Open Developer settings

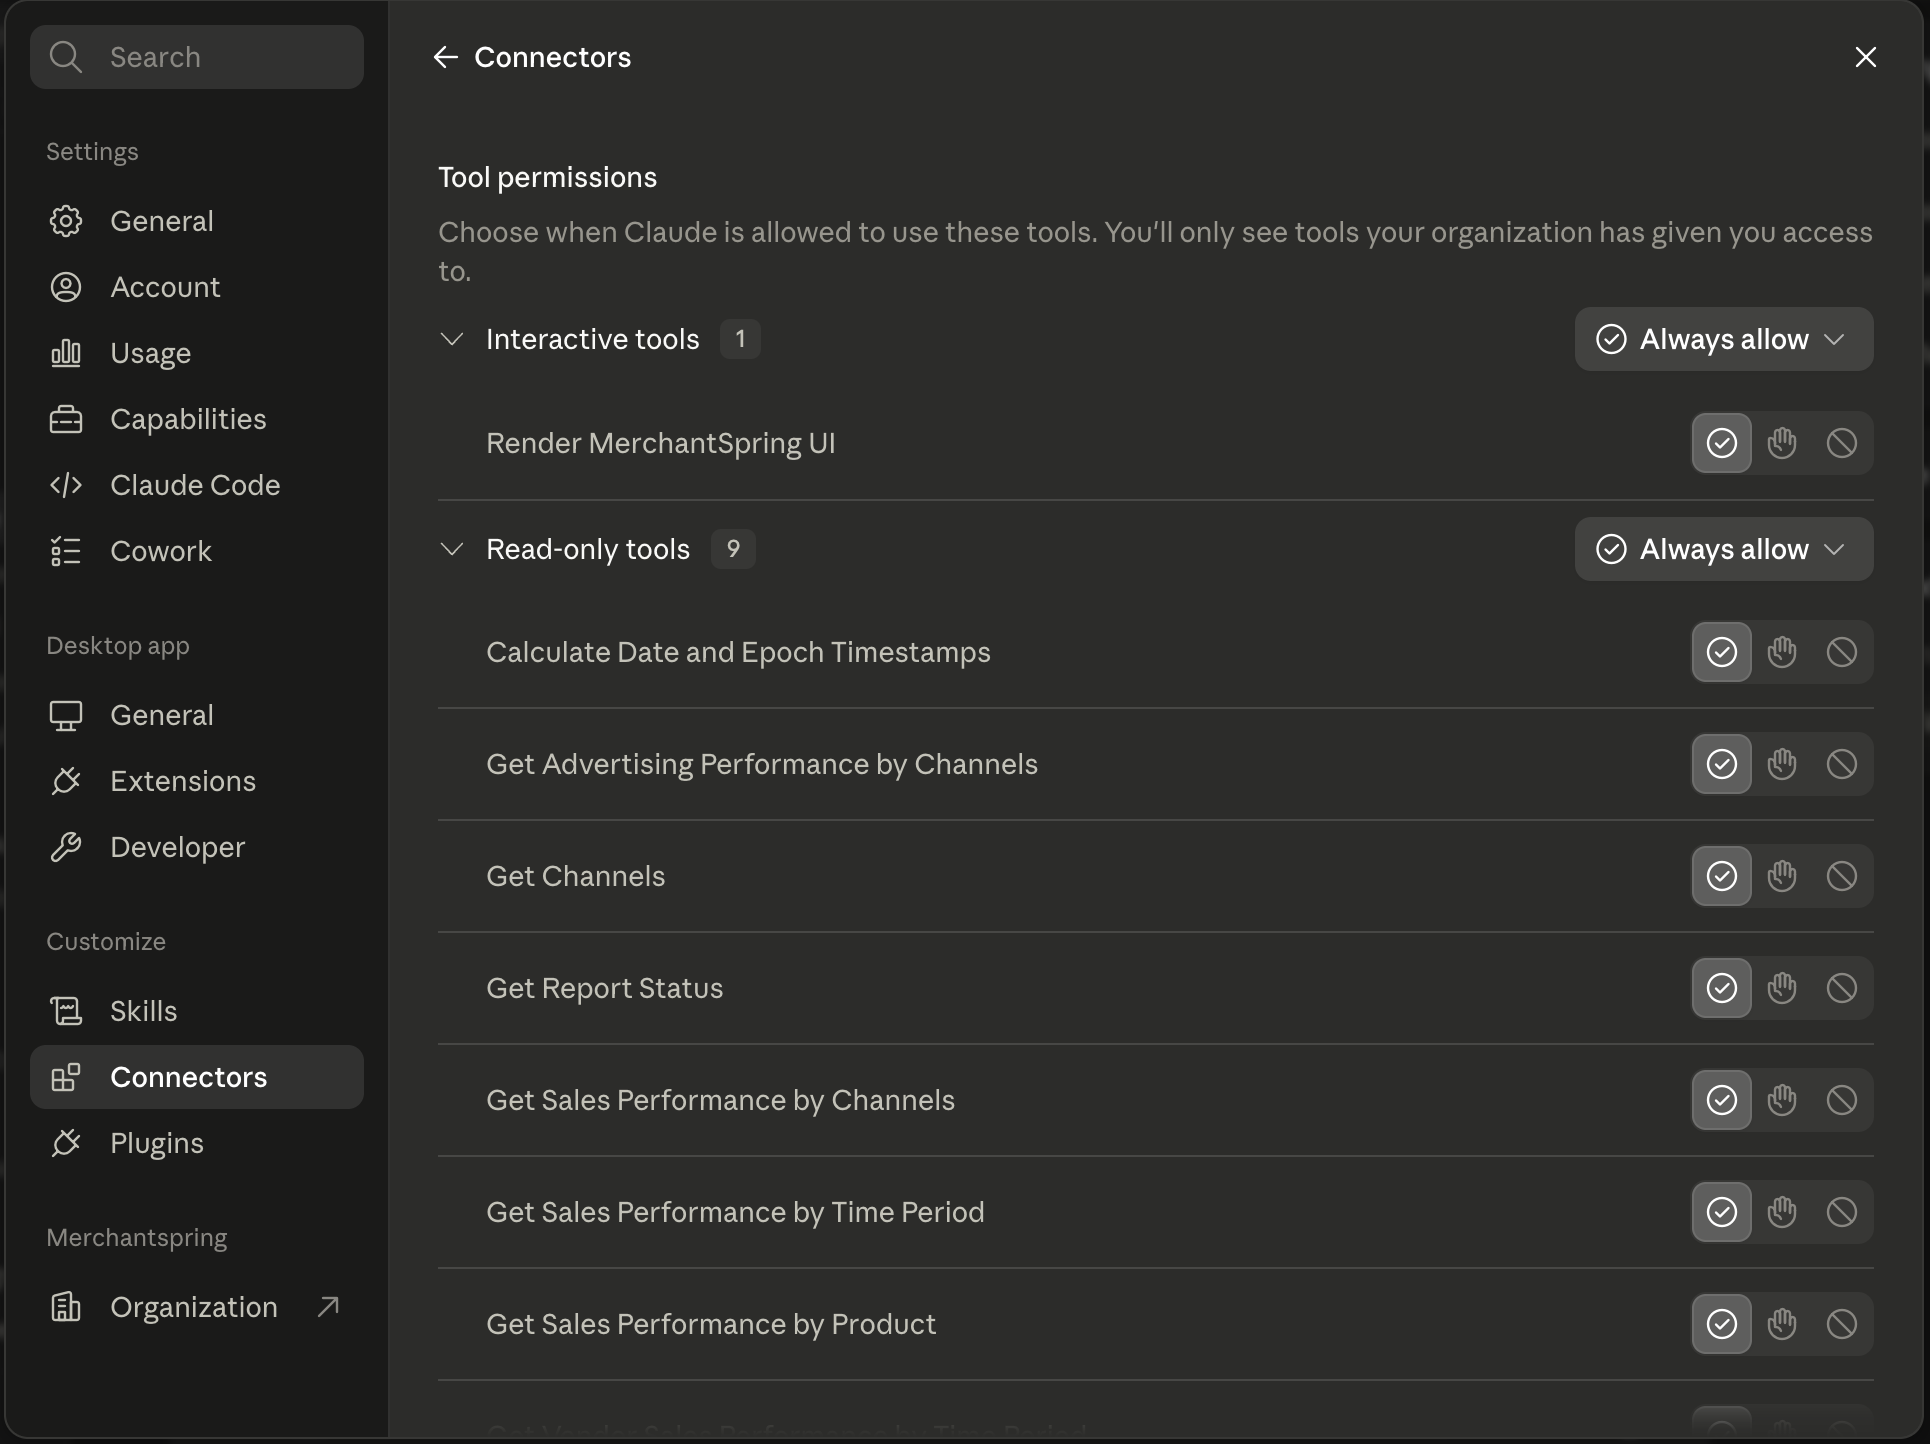pyautogui.click(x=197, y=847)
